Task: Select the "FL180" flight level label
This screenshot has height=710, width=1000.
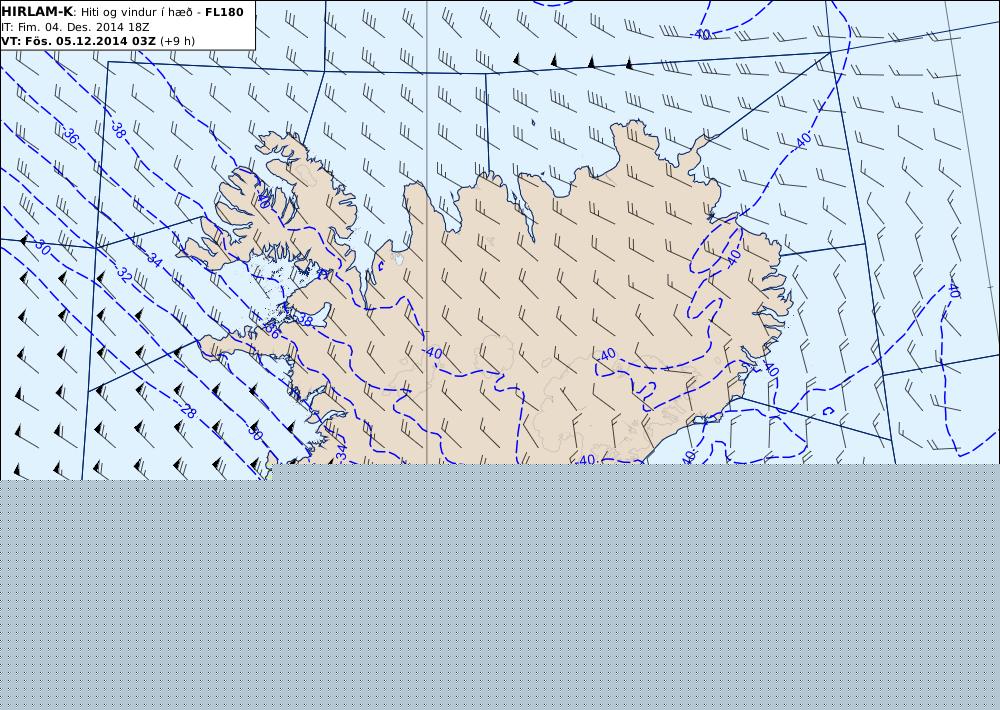Action: click(x=224, y=12)
